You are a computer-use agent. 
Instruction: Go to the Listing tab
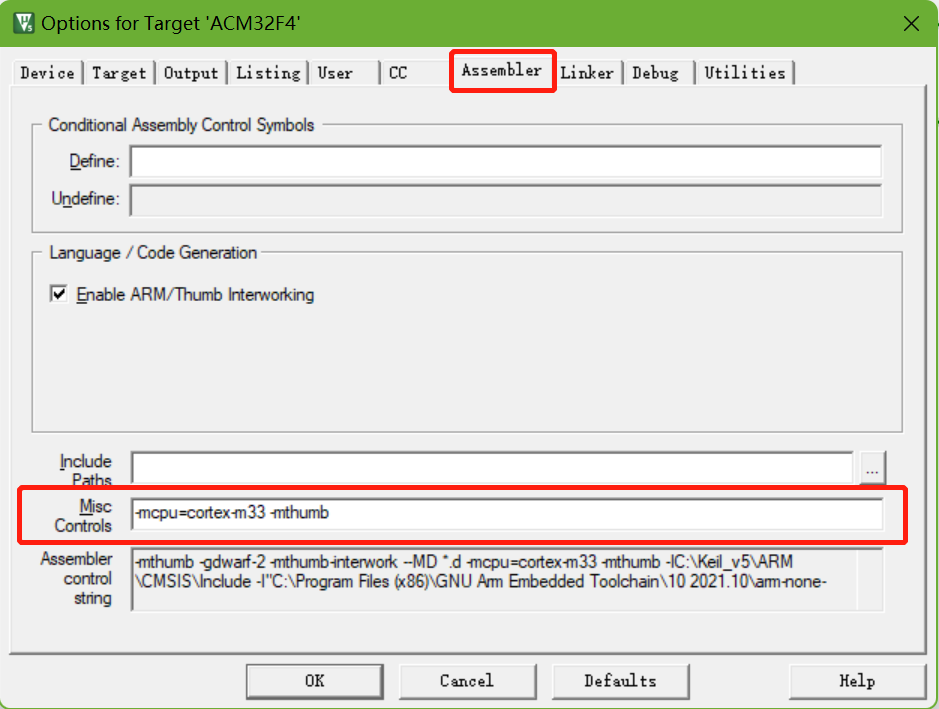click(268, 73)
